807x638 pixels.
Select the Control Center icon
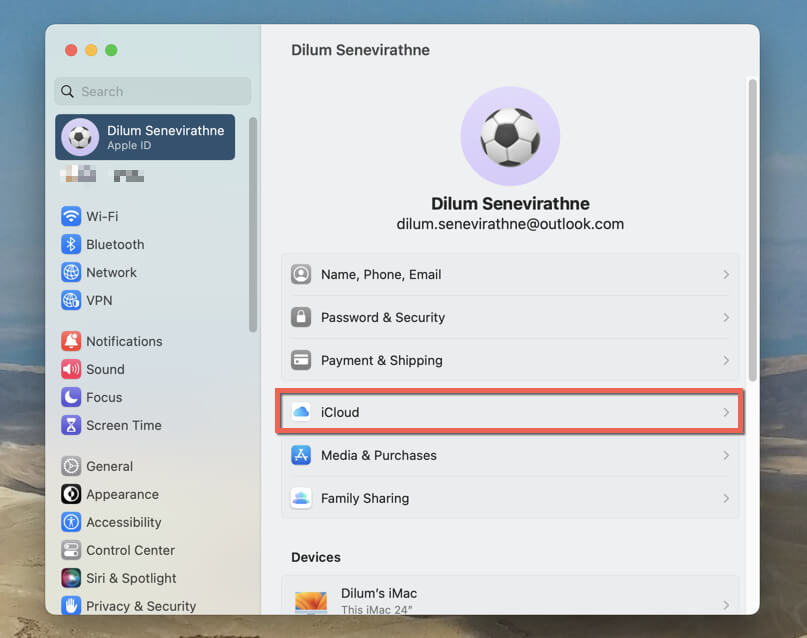[x=71, y=550]
